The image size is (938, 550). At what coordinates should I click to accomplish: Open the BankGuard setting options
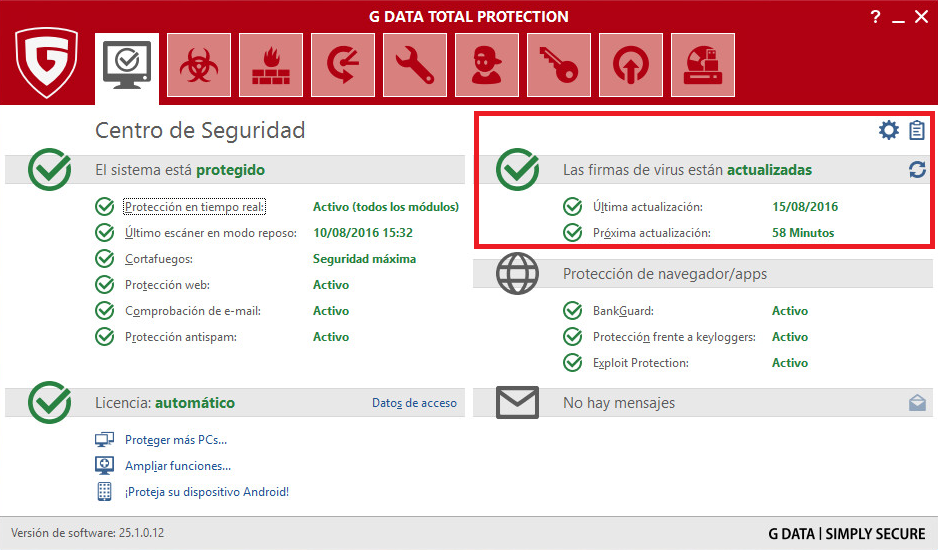(622, 311)
